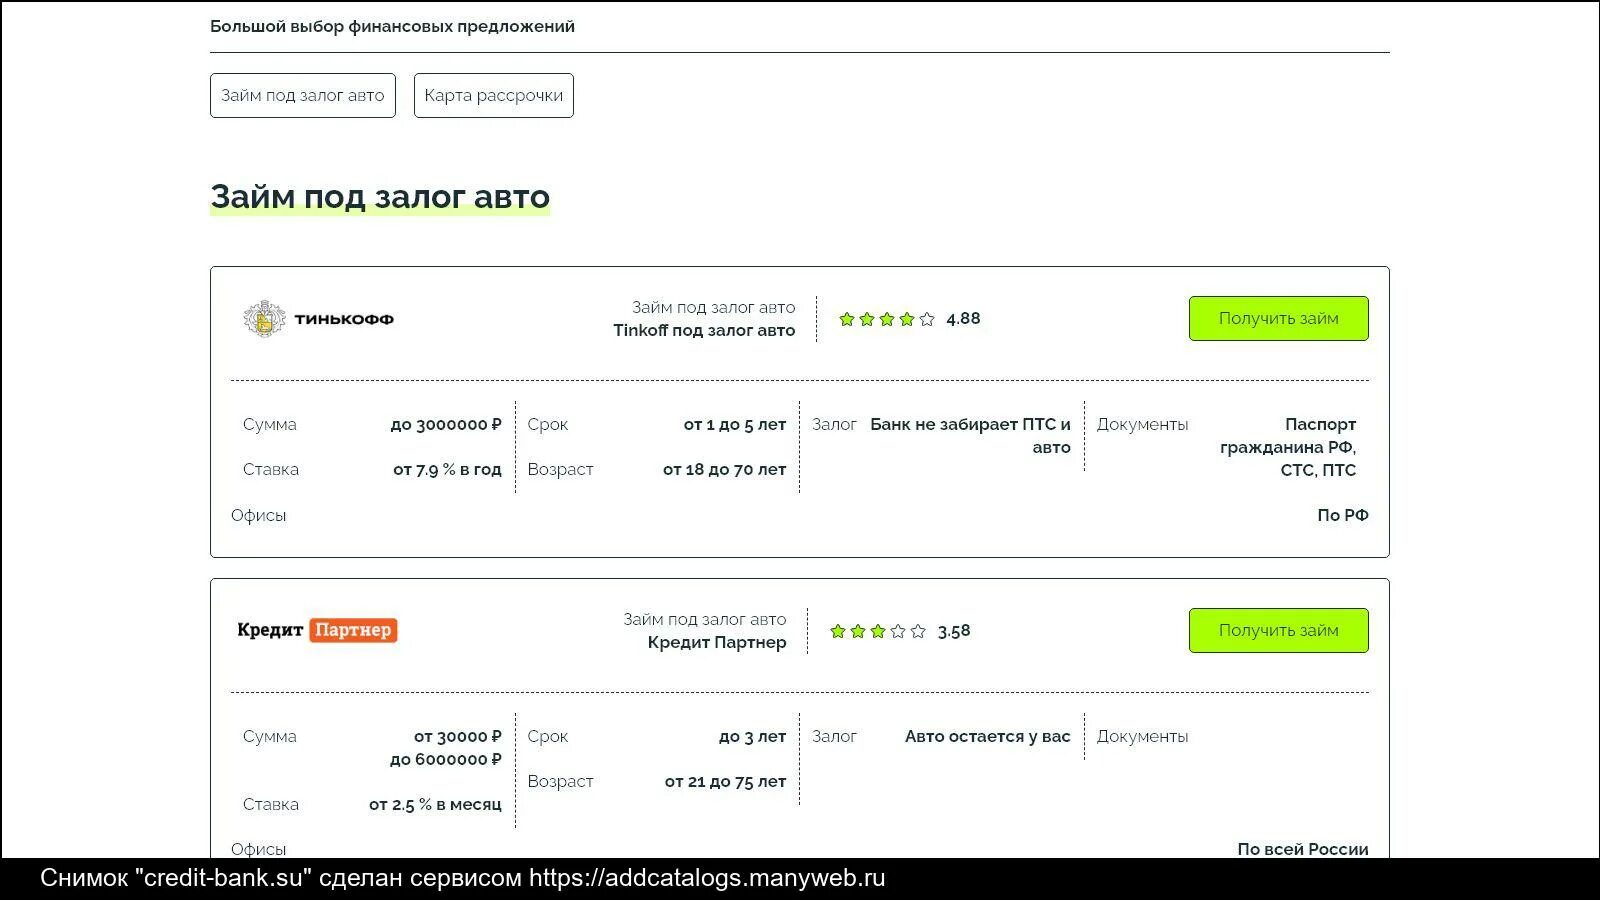Click the Займ под залог авто heading

pos(380,197)
